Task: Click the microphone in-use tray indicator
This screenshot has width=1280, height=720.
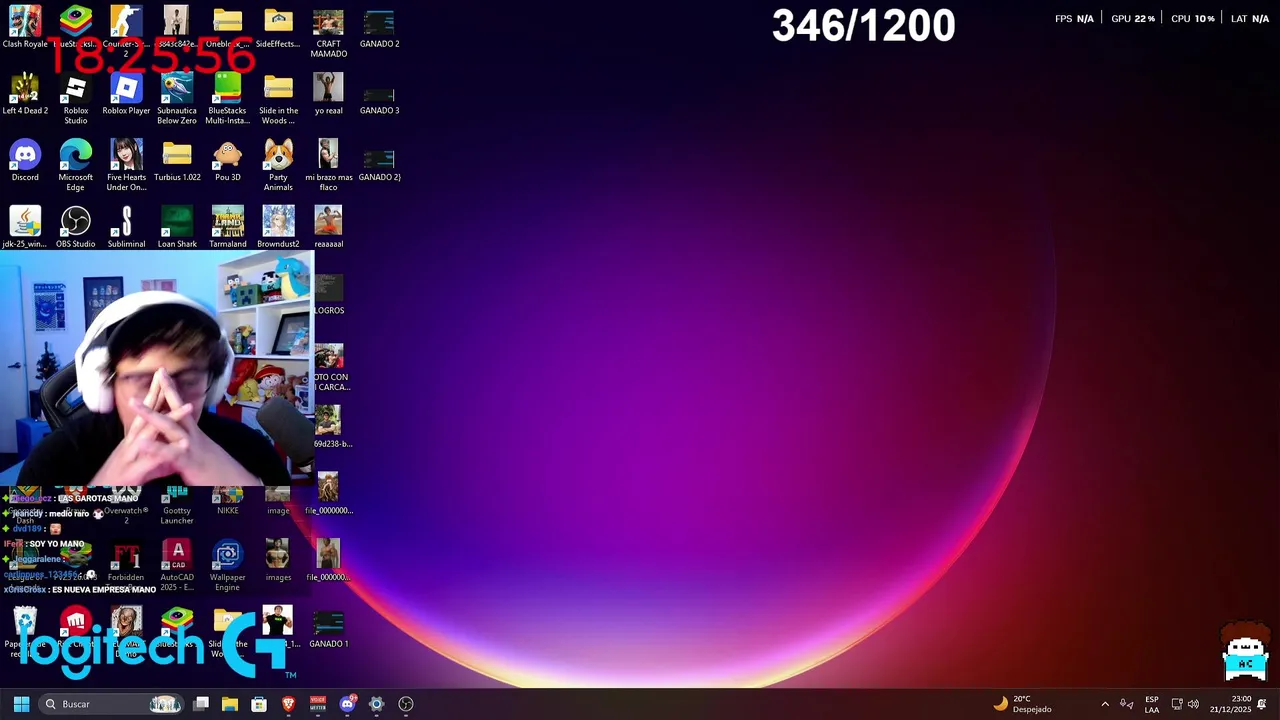Action: (x=1127, y=704)
